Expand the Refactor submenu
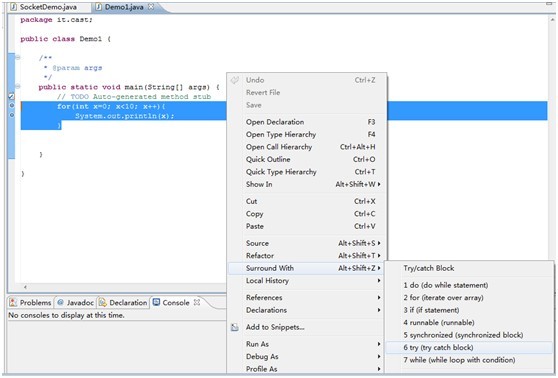This screenshot has height=378, width=558. [307, 256]
